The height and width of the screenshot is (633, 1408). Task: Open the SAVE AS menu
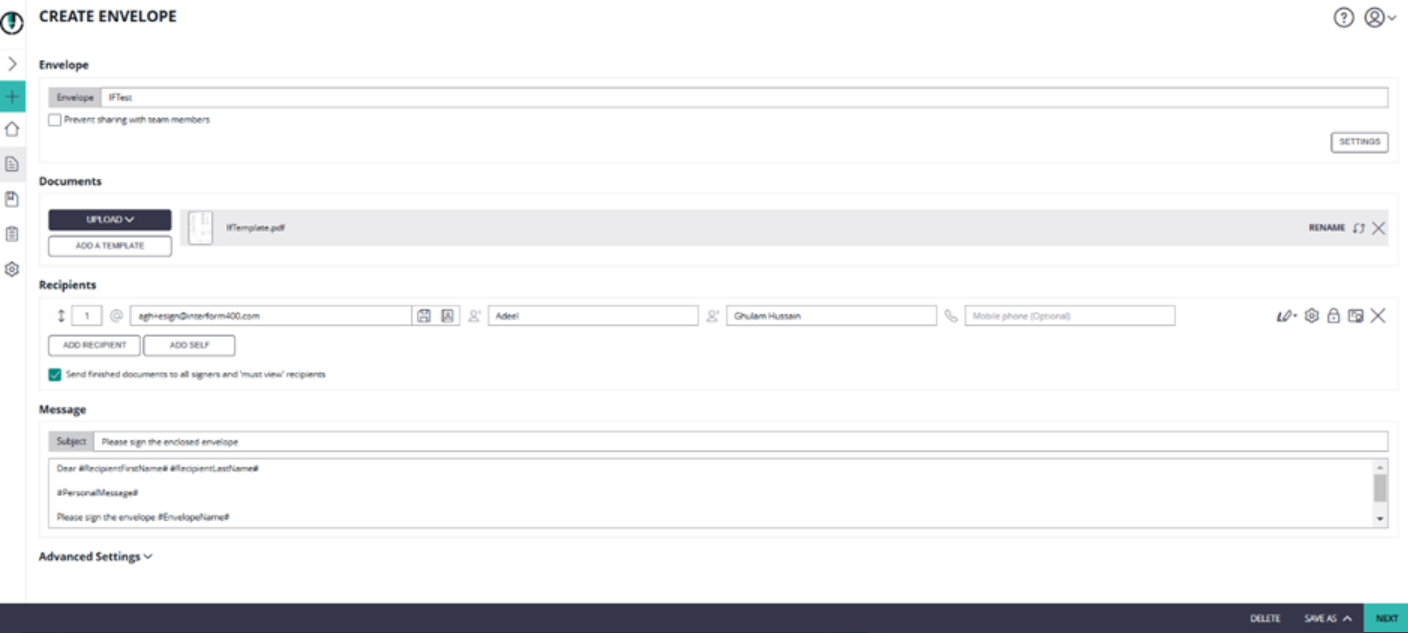tap(1328, 619)
